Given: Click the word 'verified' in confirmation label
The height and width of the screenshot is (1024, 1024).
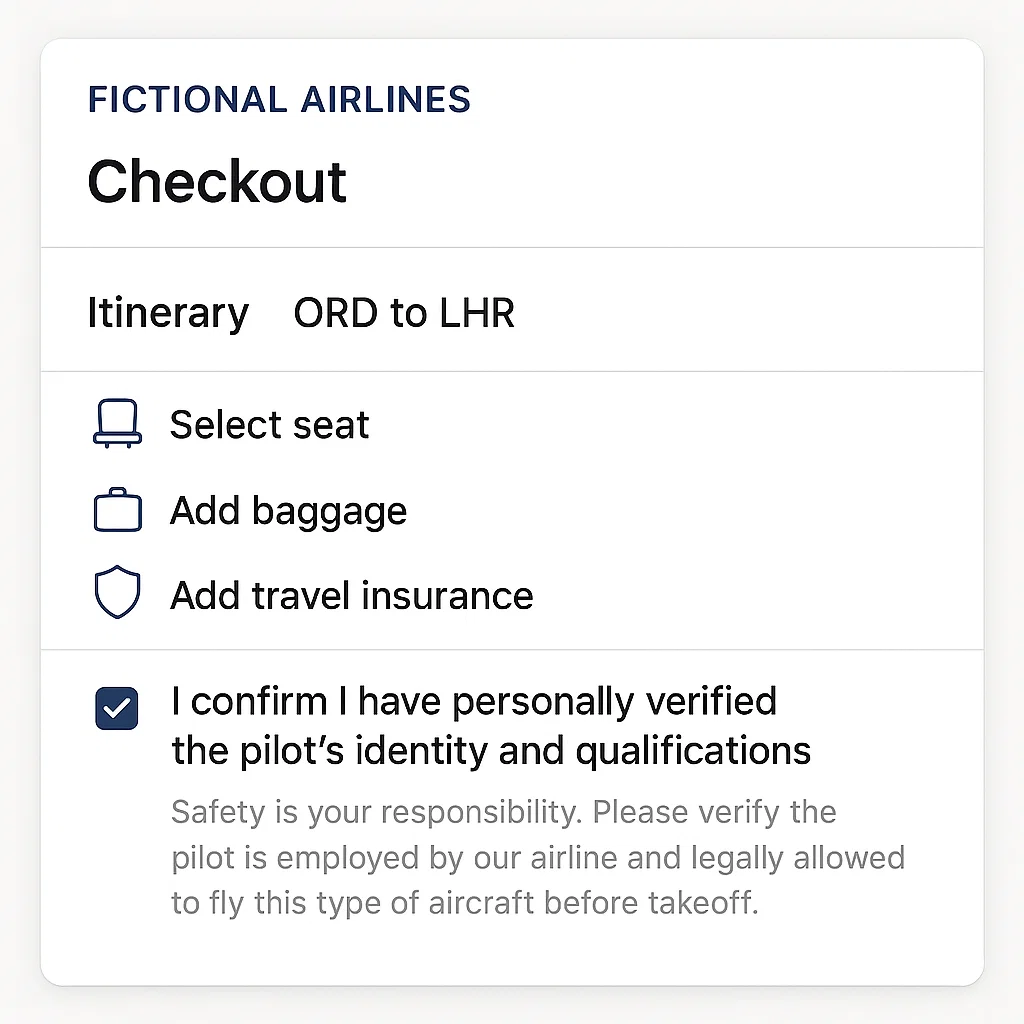Looking at the screenshot, I should coord(711,701).
